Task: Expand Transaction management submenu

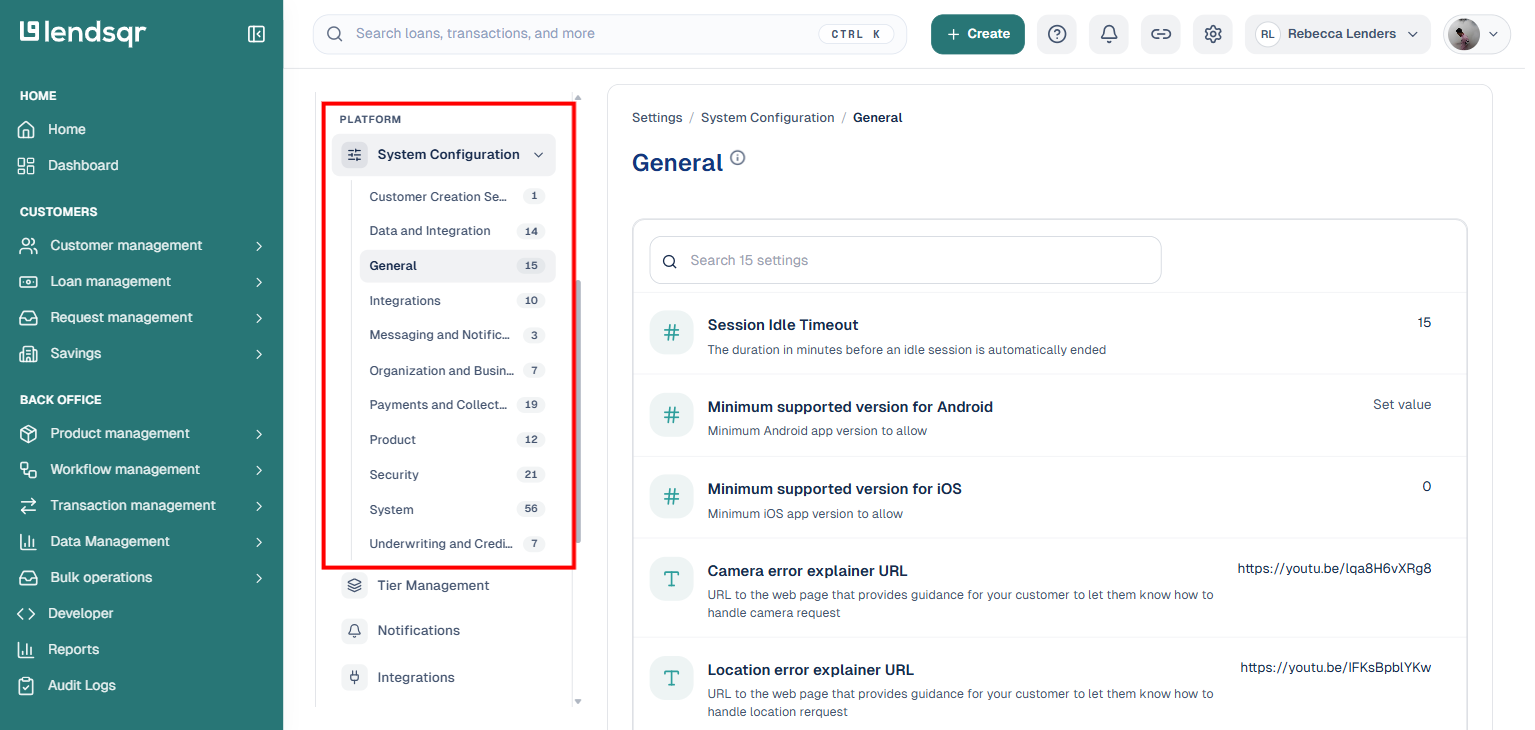Action: [x=259, y=506]
